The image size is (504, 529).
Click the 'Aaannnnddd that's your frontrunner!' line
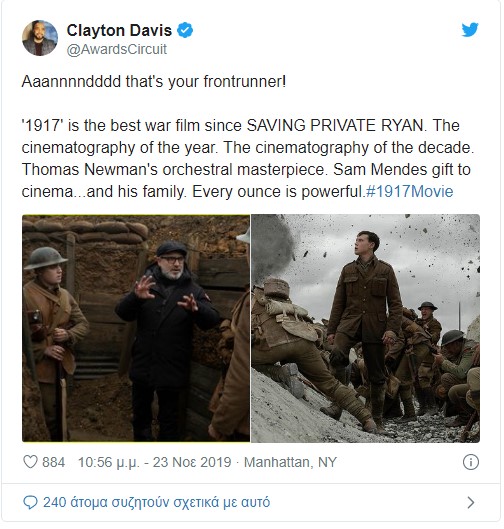(154, 82)
